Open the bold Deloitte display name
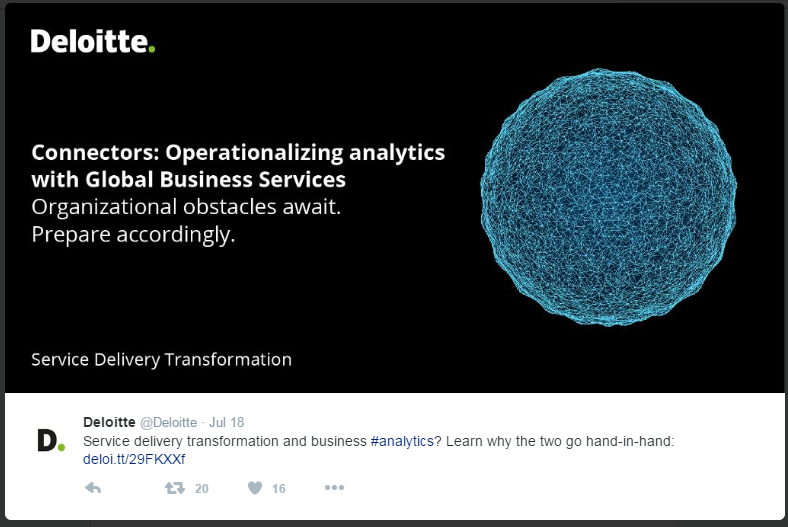 coord(109,422)
